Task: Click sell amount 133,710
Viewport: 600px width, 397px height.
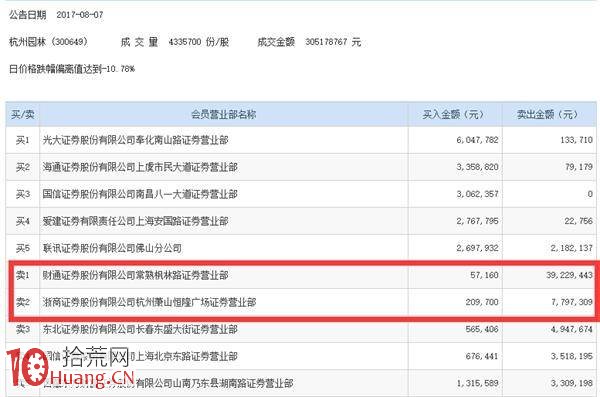Action: point(576,140)
